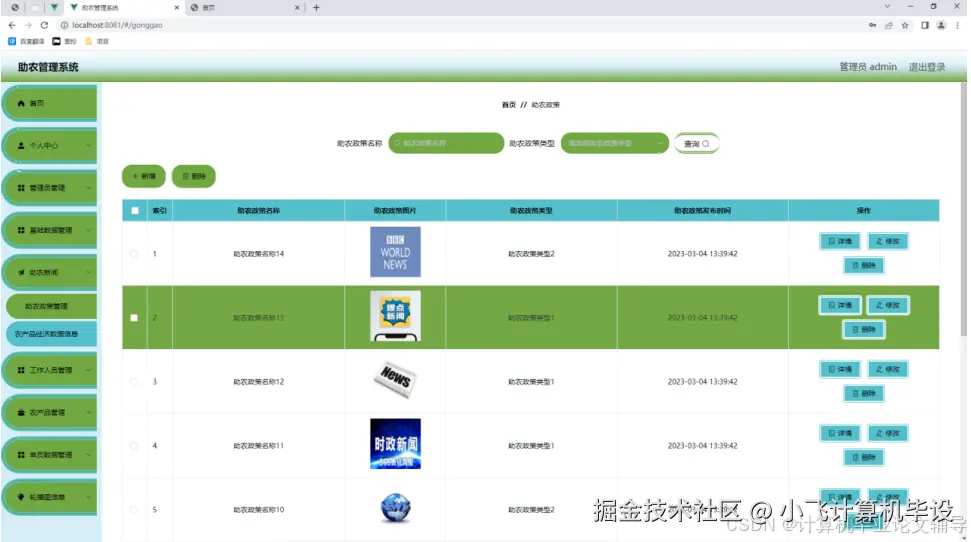This screenshot has height=542, width=971.
Task: Click the 助农新闻 paper-plane icon
Action: pyautogui.click(x=21, y=273)
